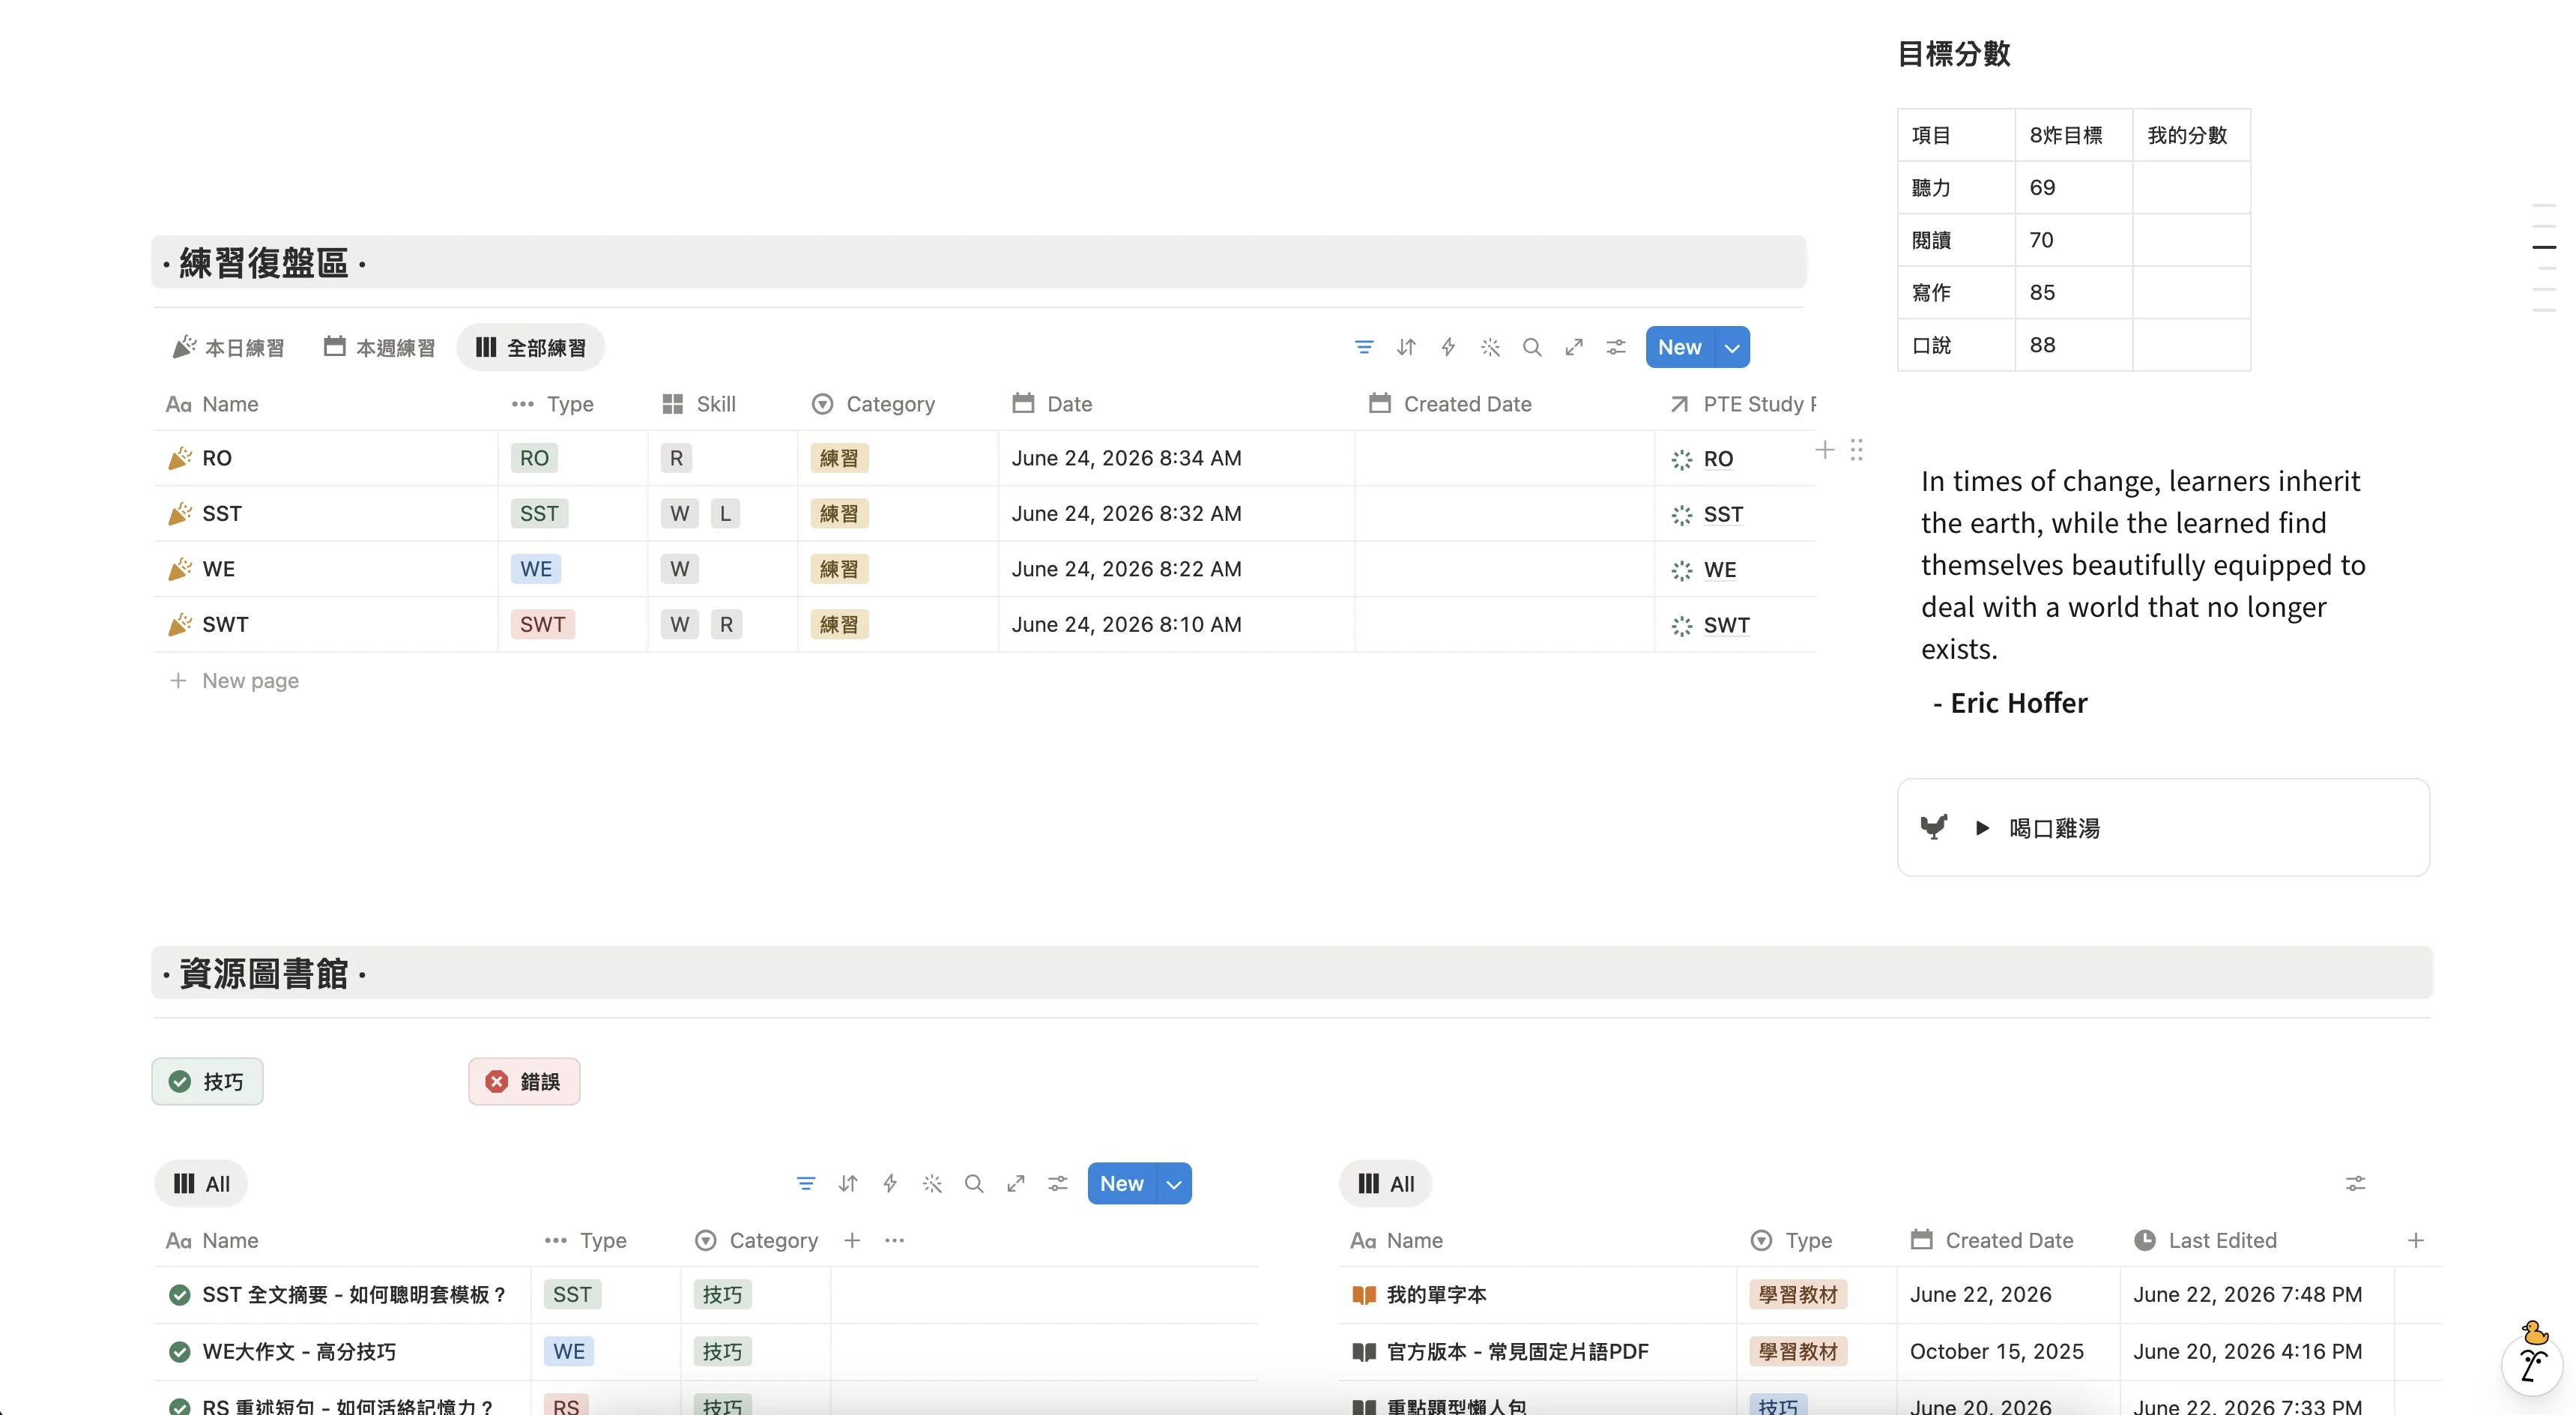Image resolution: width=2576 pixels, height=1415 pixels.
Task: Click 學習教材 tag in 我的單字本 row
Action: (1798, 1295)
